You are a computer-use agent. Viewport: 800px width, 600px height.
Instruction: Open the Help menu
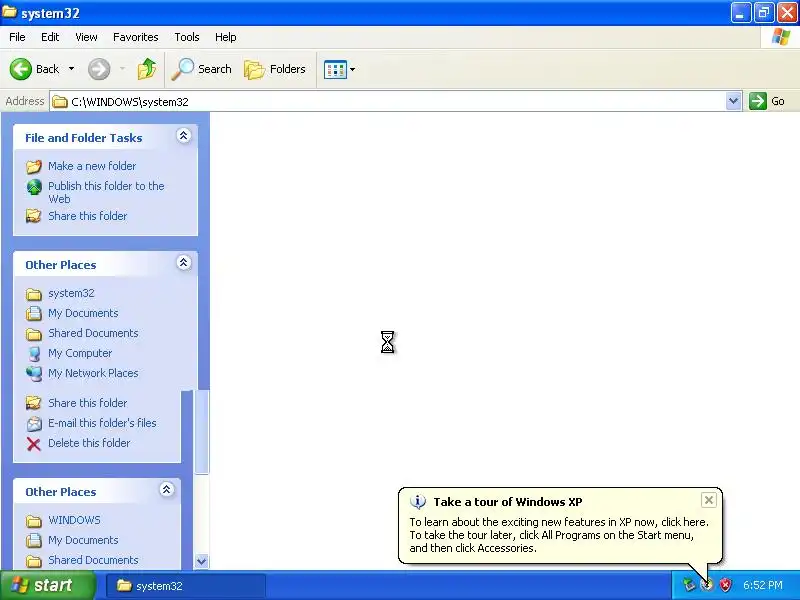pos(226,37)
